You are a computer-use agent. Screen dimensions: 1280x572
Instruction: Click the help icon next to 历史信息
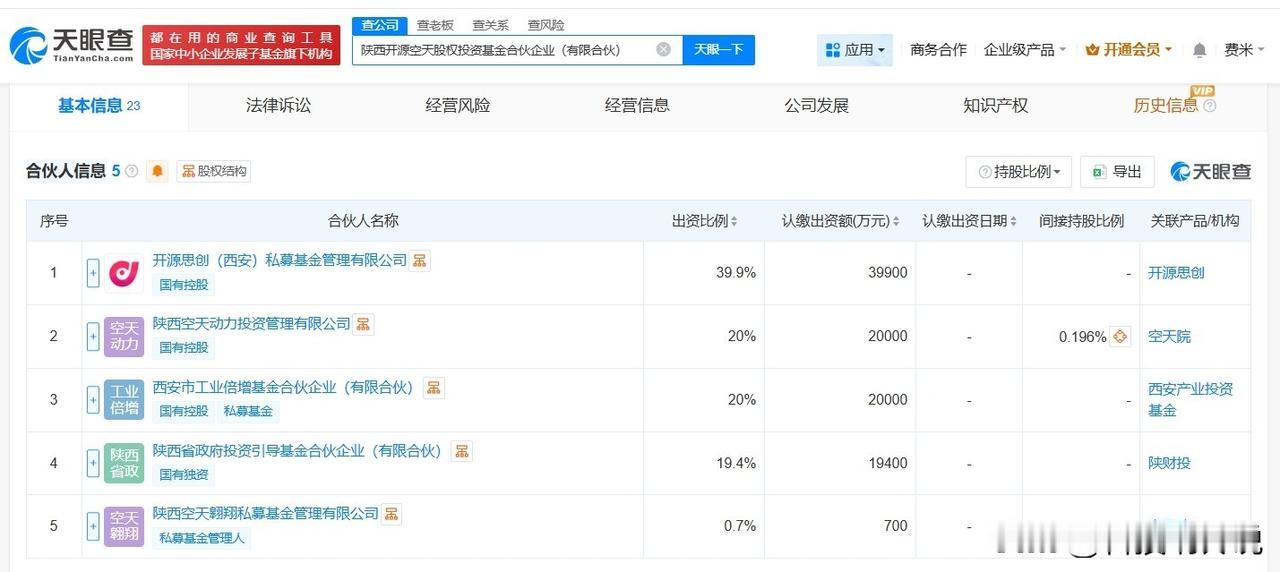click(1209, 106)
